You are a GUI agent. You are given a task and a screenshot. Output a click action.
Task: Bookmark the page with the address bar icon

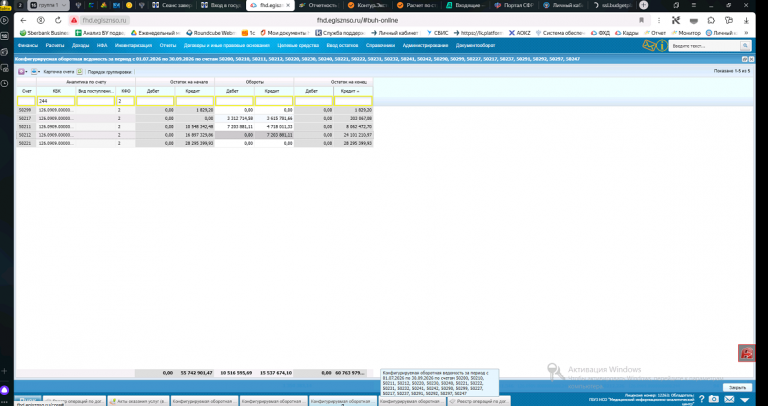click(641, 21)
